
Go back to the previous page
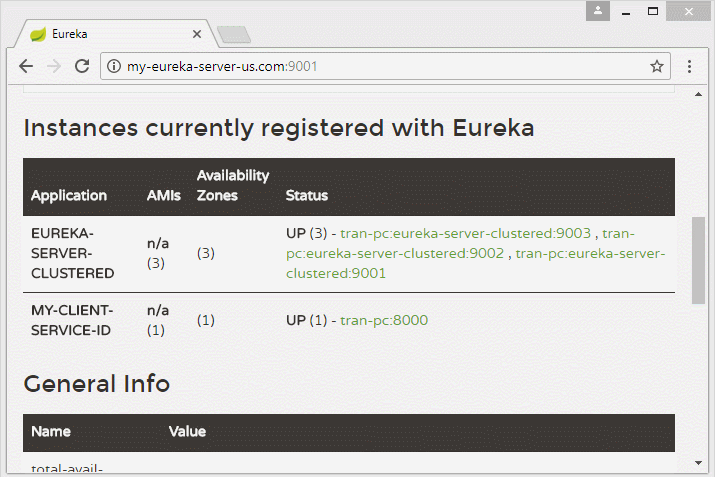click(x=26, y=67)
